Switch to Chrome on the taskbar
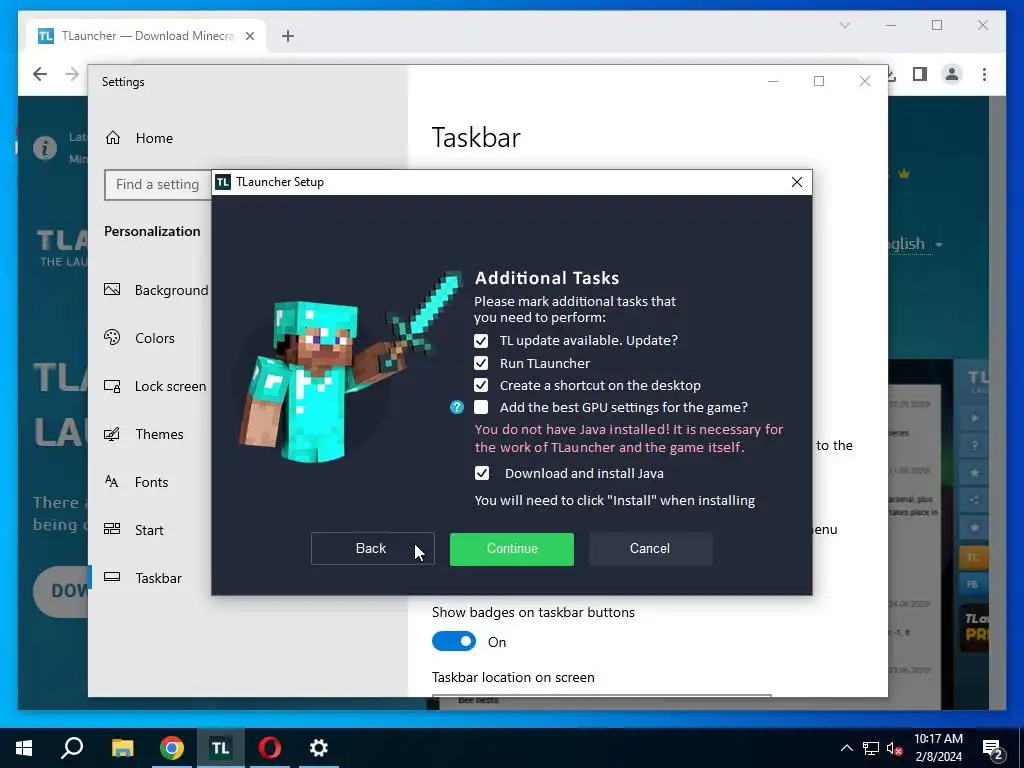The width and height of the screenshot is (1024, 768). [x=172, y=748]
